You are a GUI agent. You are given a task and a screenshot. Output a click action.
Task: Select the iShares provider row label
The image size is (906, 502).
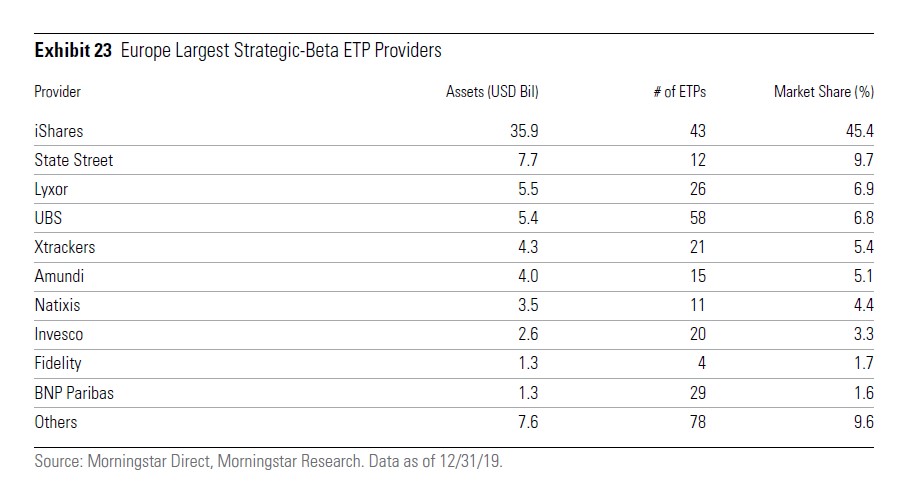[x=59, y=131]
